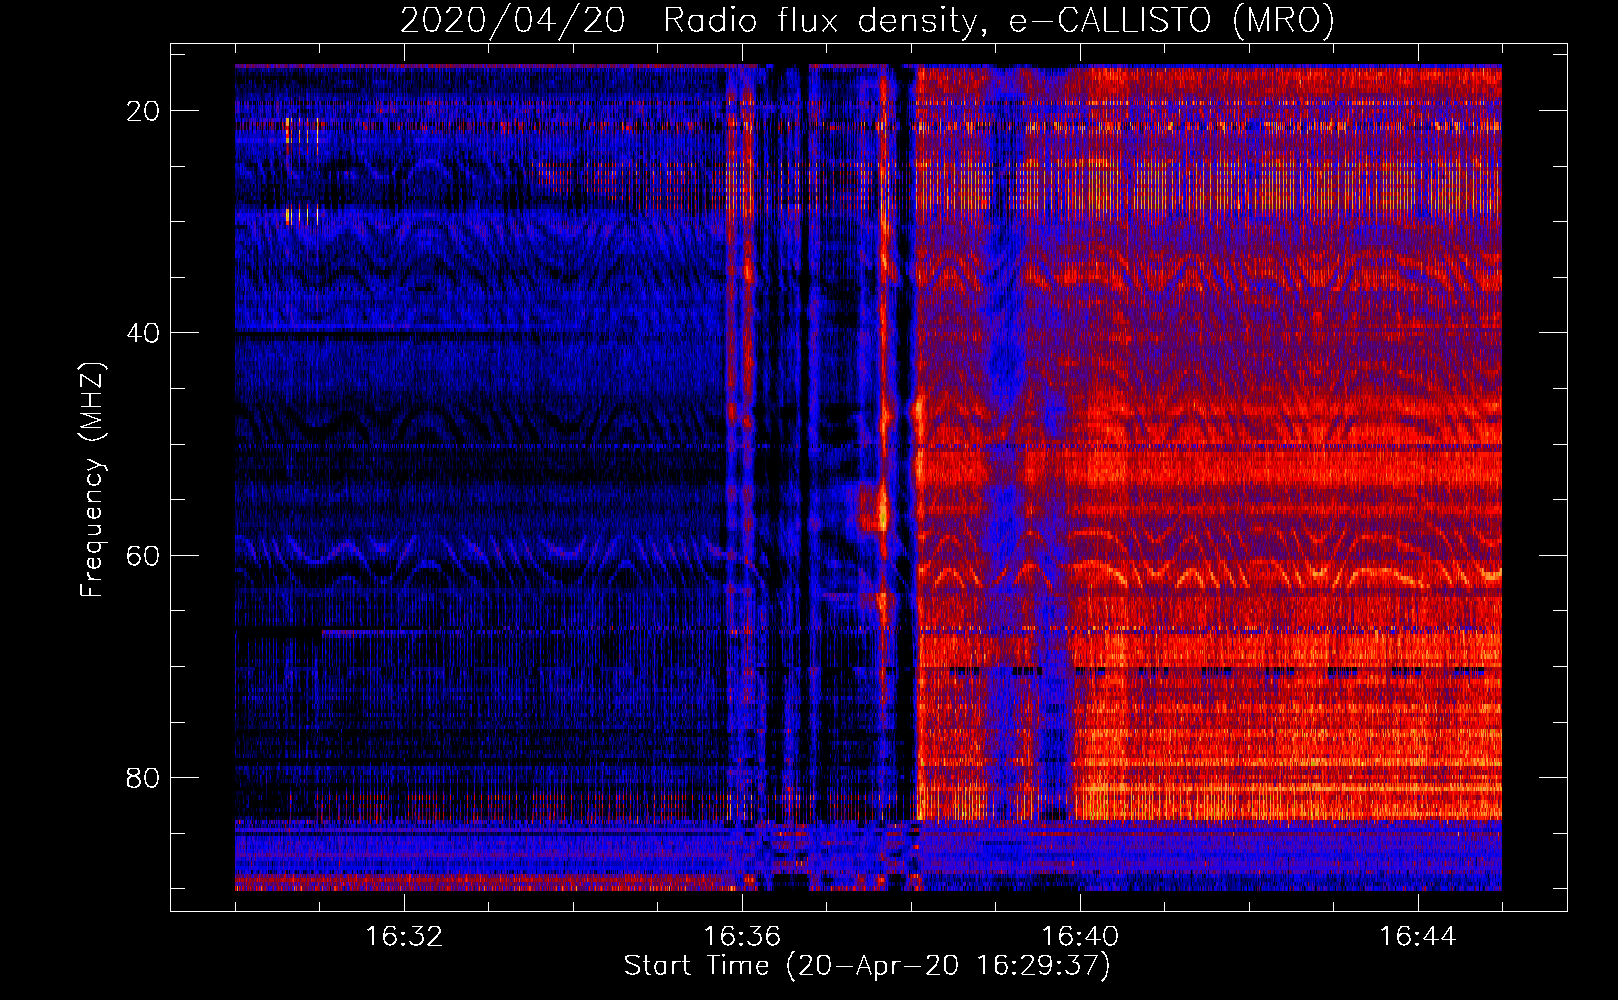
Task: Click the frequency tick label 80
Action: [143, 777]
